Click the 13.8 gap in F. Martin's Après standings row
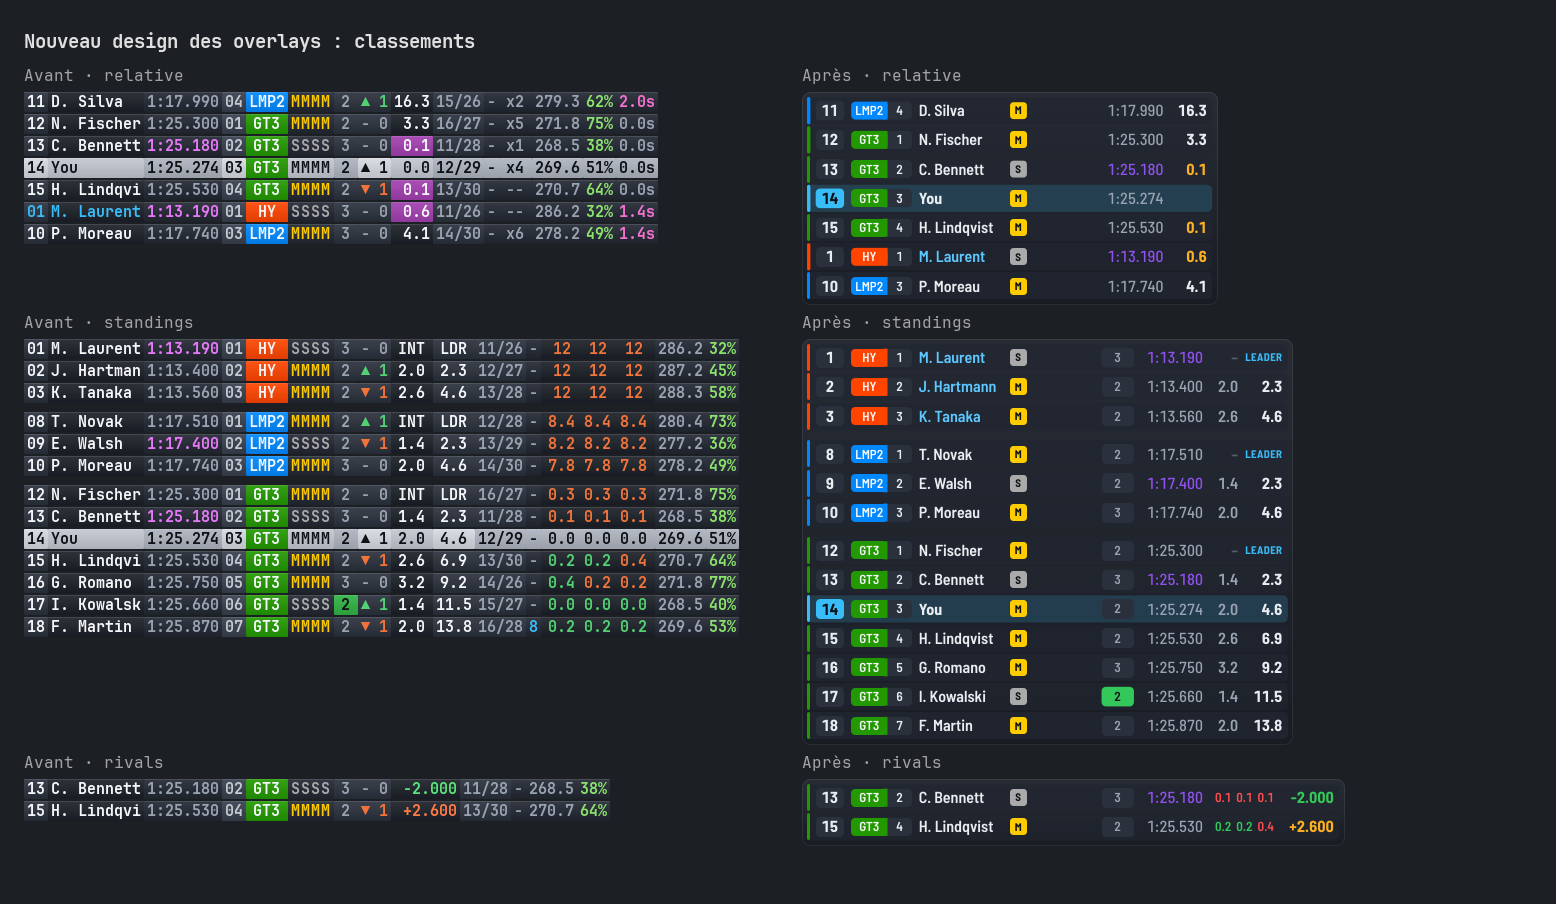Screen dimensions: 1556x904 [1268, 726]
